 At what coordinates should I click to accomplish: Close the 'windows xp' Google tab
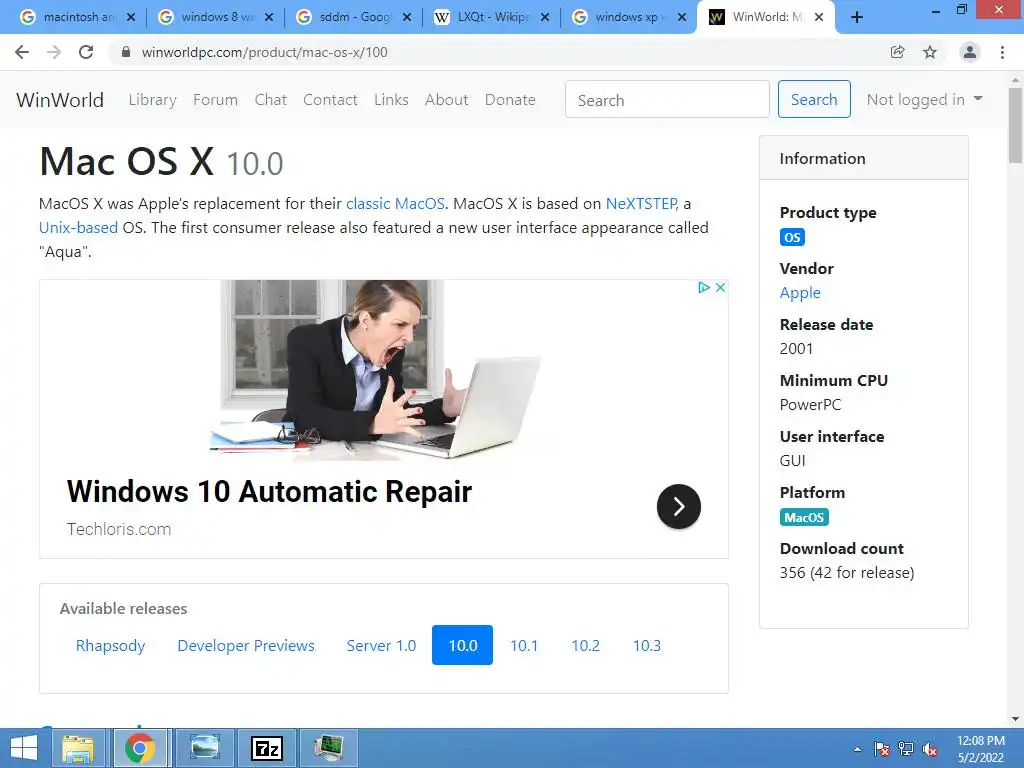(682, 18)
